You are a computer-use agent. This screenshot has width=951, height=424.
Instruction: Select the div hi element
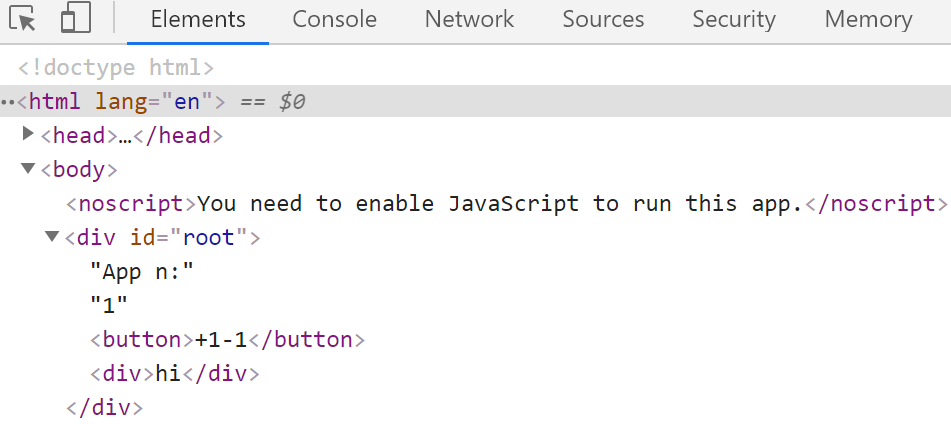(x=175, y=373)
